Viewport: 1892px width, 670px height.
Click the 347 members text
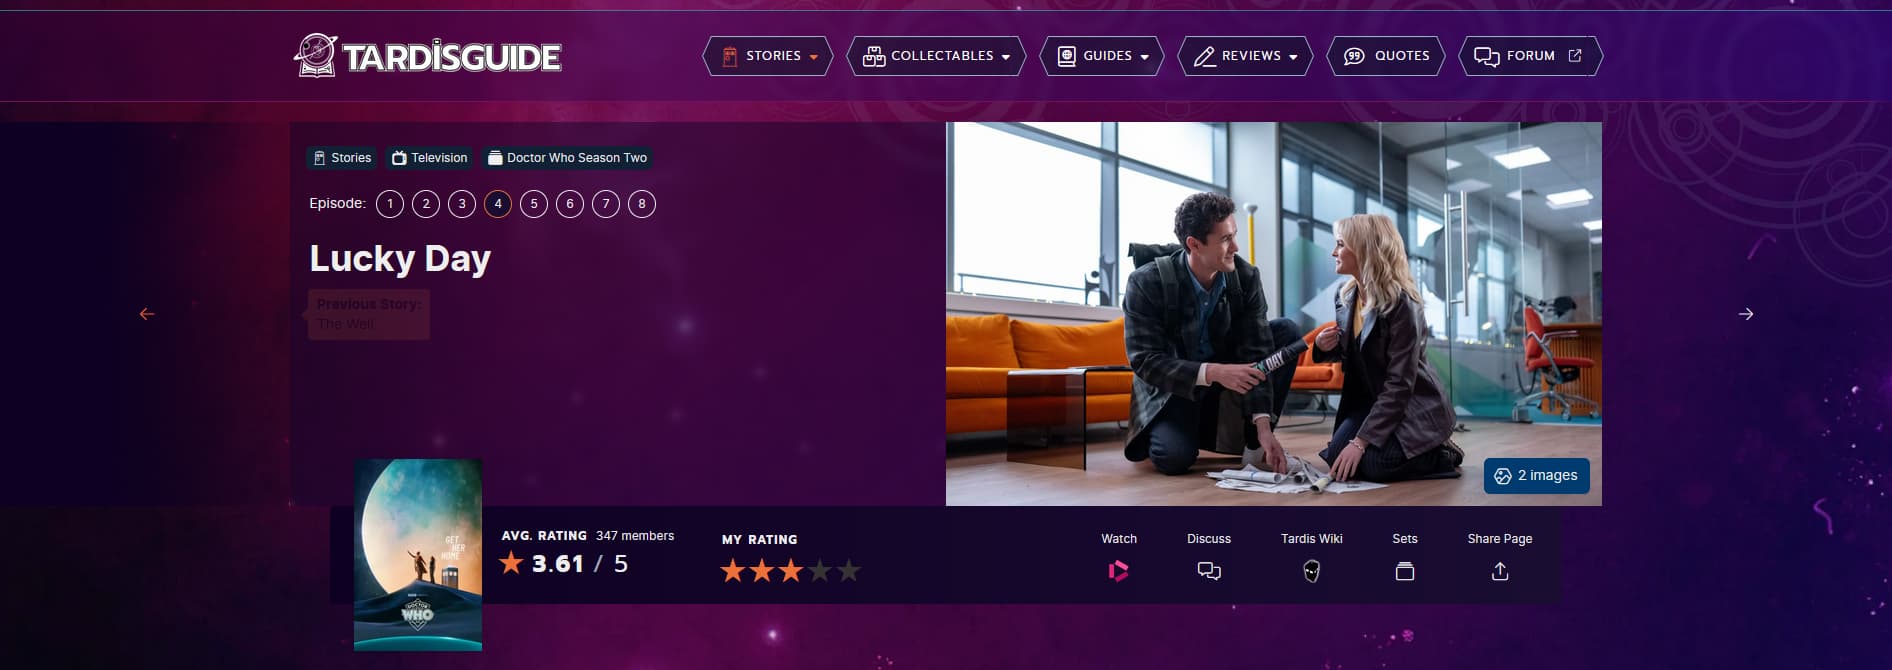click(x=635, y=536)
